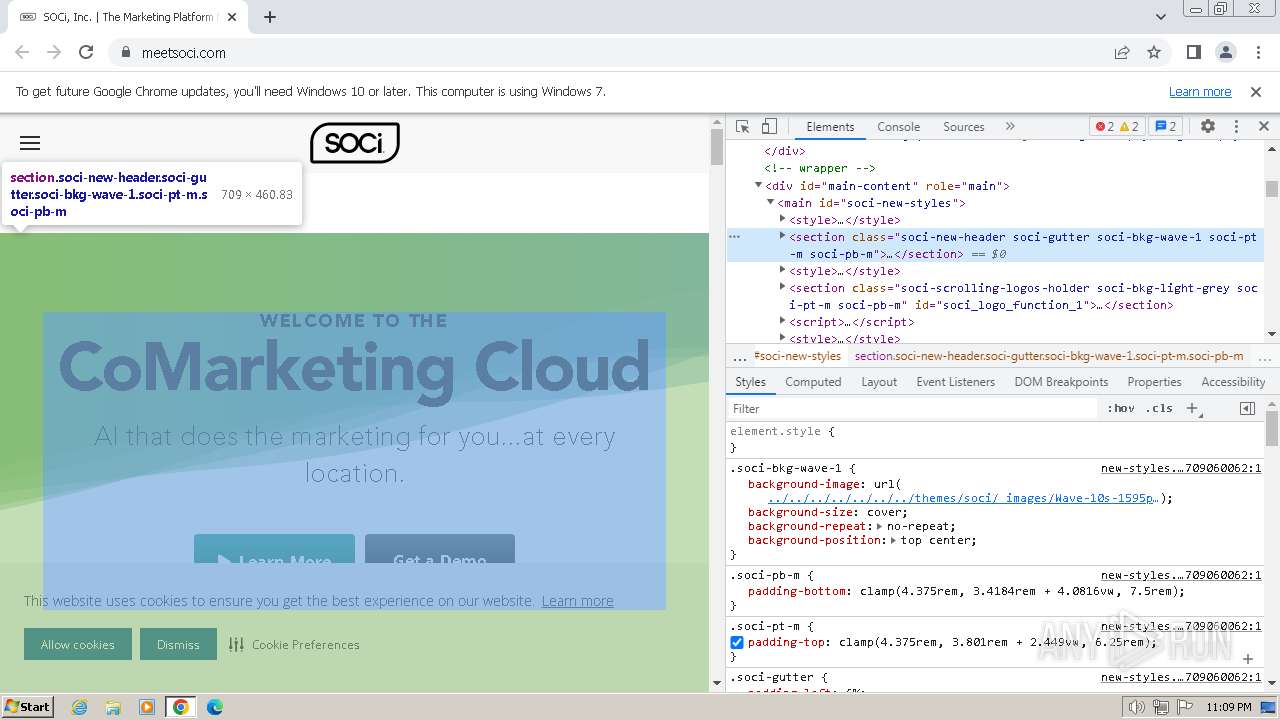Open Internet Explorer from the taskbar
This screenshot has height=720, width=1280.
(79, 707)
